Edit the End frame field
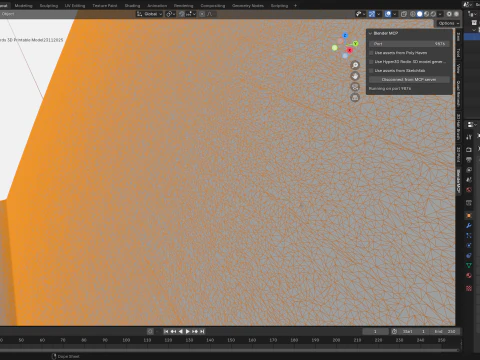The image size is (480, 360). point(445,331)
